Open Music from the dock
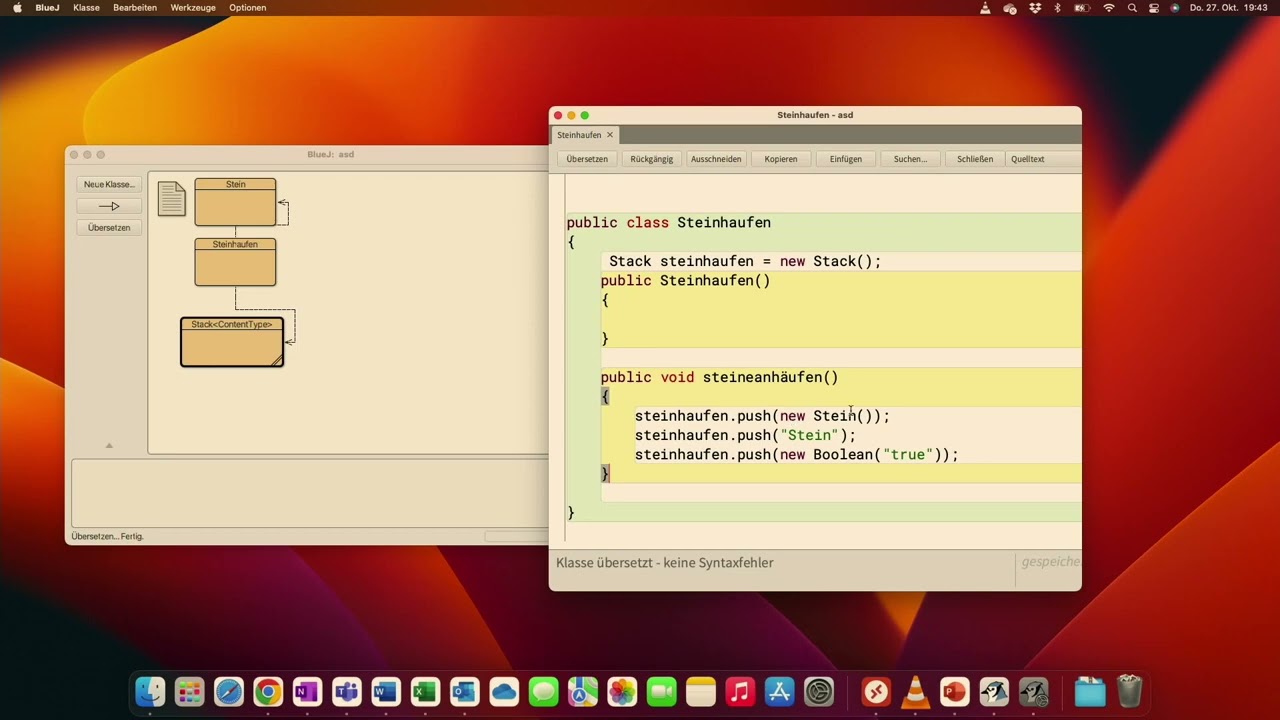This screenshot has height=720, width=1280. (x=740, y=691)
